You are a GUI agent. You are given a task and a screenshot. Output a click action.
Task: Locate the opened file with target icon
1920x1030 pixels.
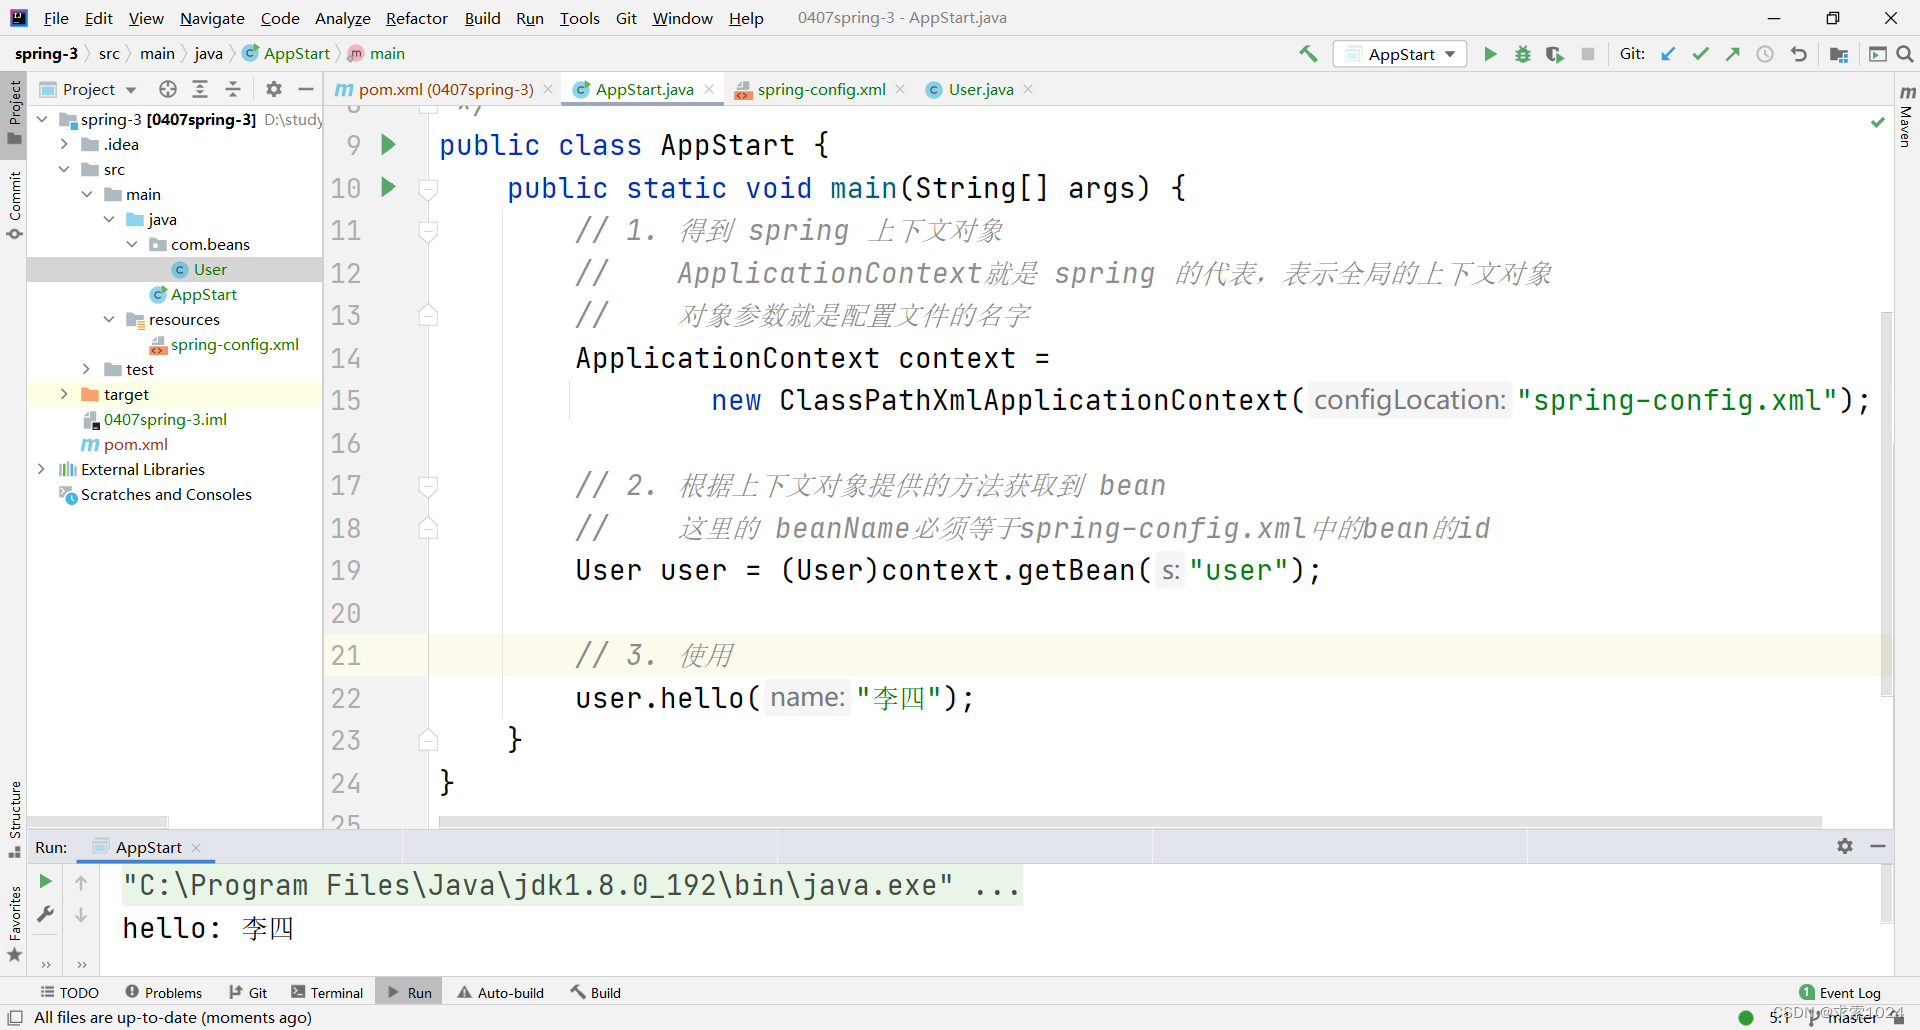168,89
